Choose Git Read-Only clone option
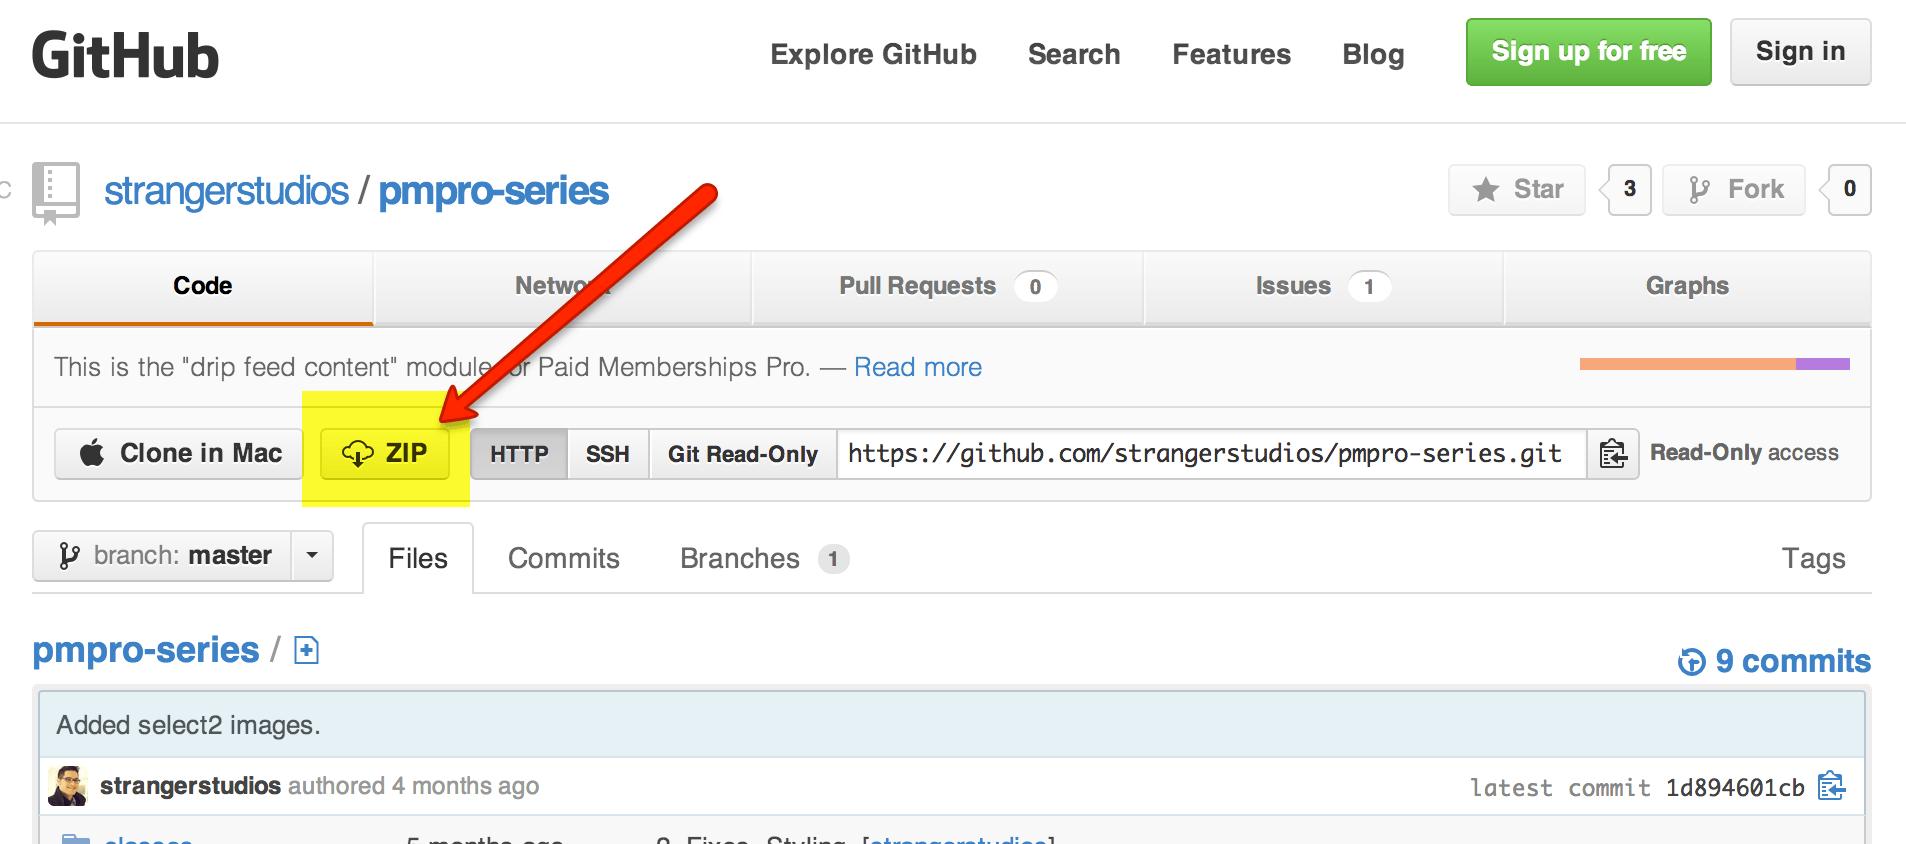The image size is (1906, 844). click(x=742, y=454)
